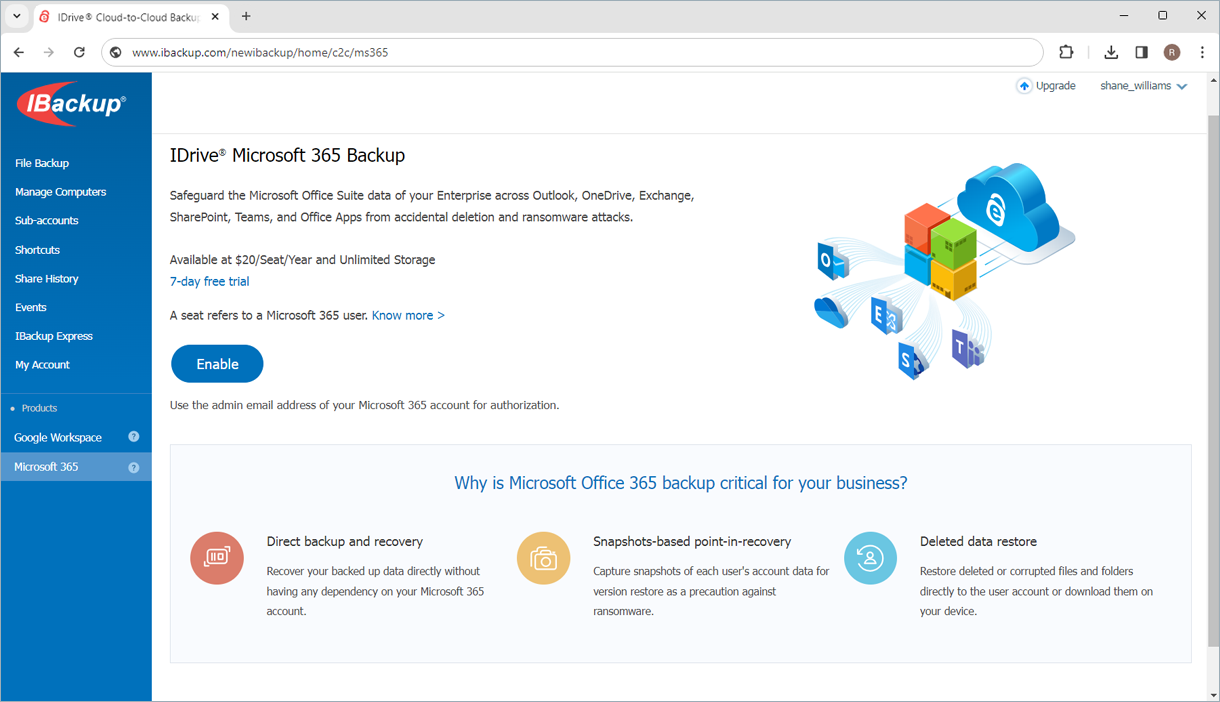1220x702 pixels.
Task: Open Shortcuts in the sidebar
Action: pos(37,250)
